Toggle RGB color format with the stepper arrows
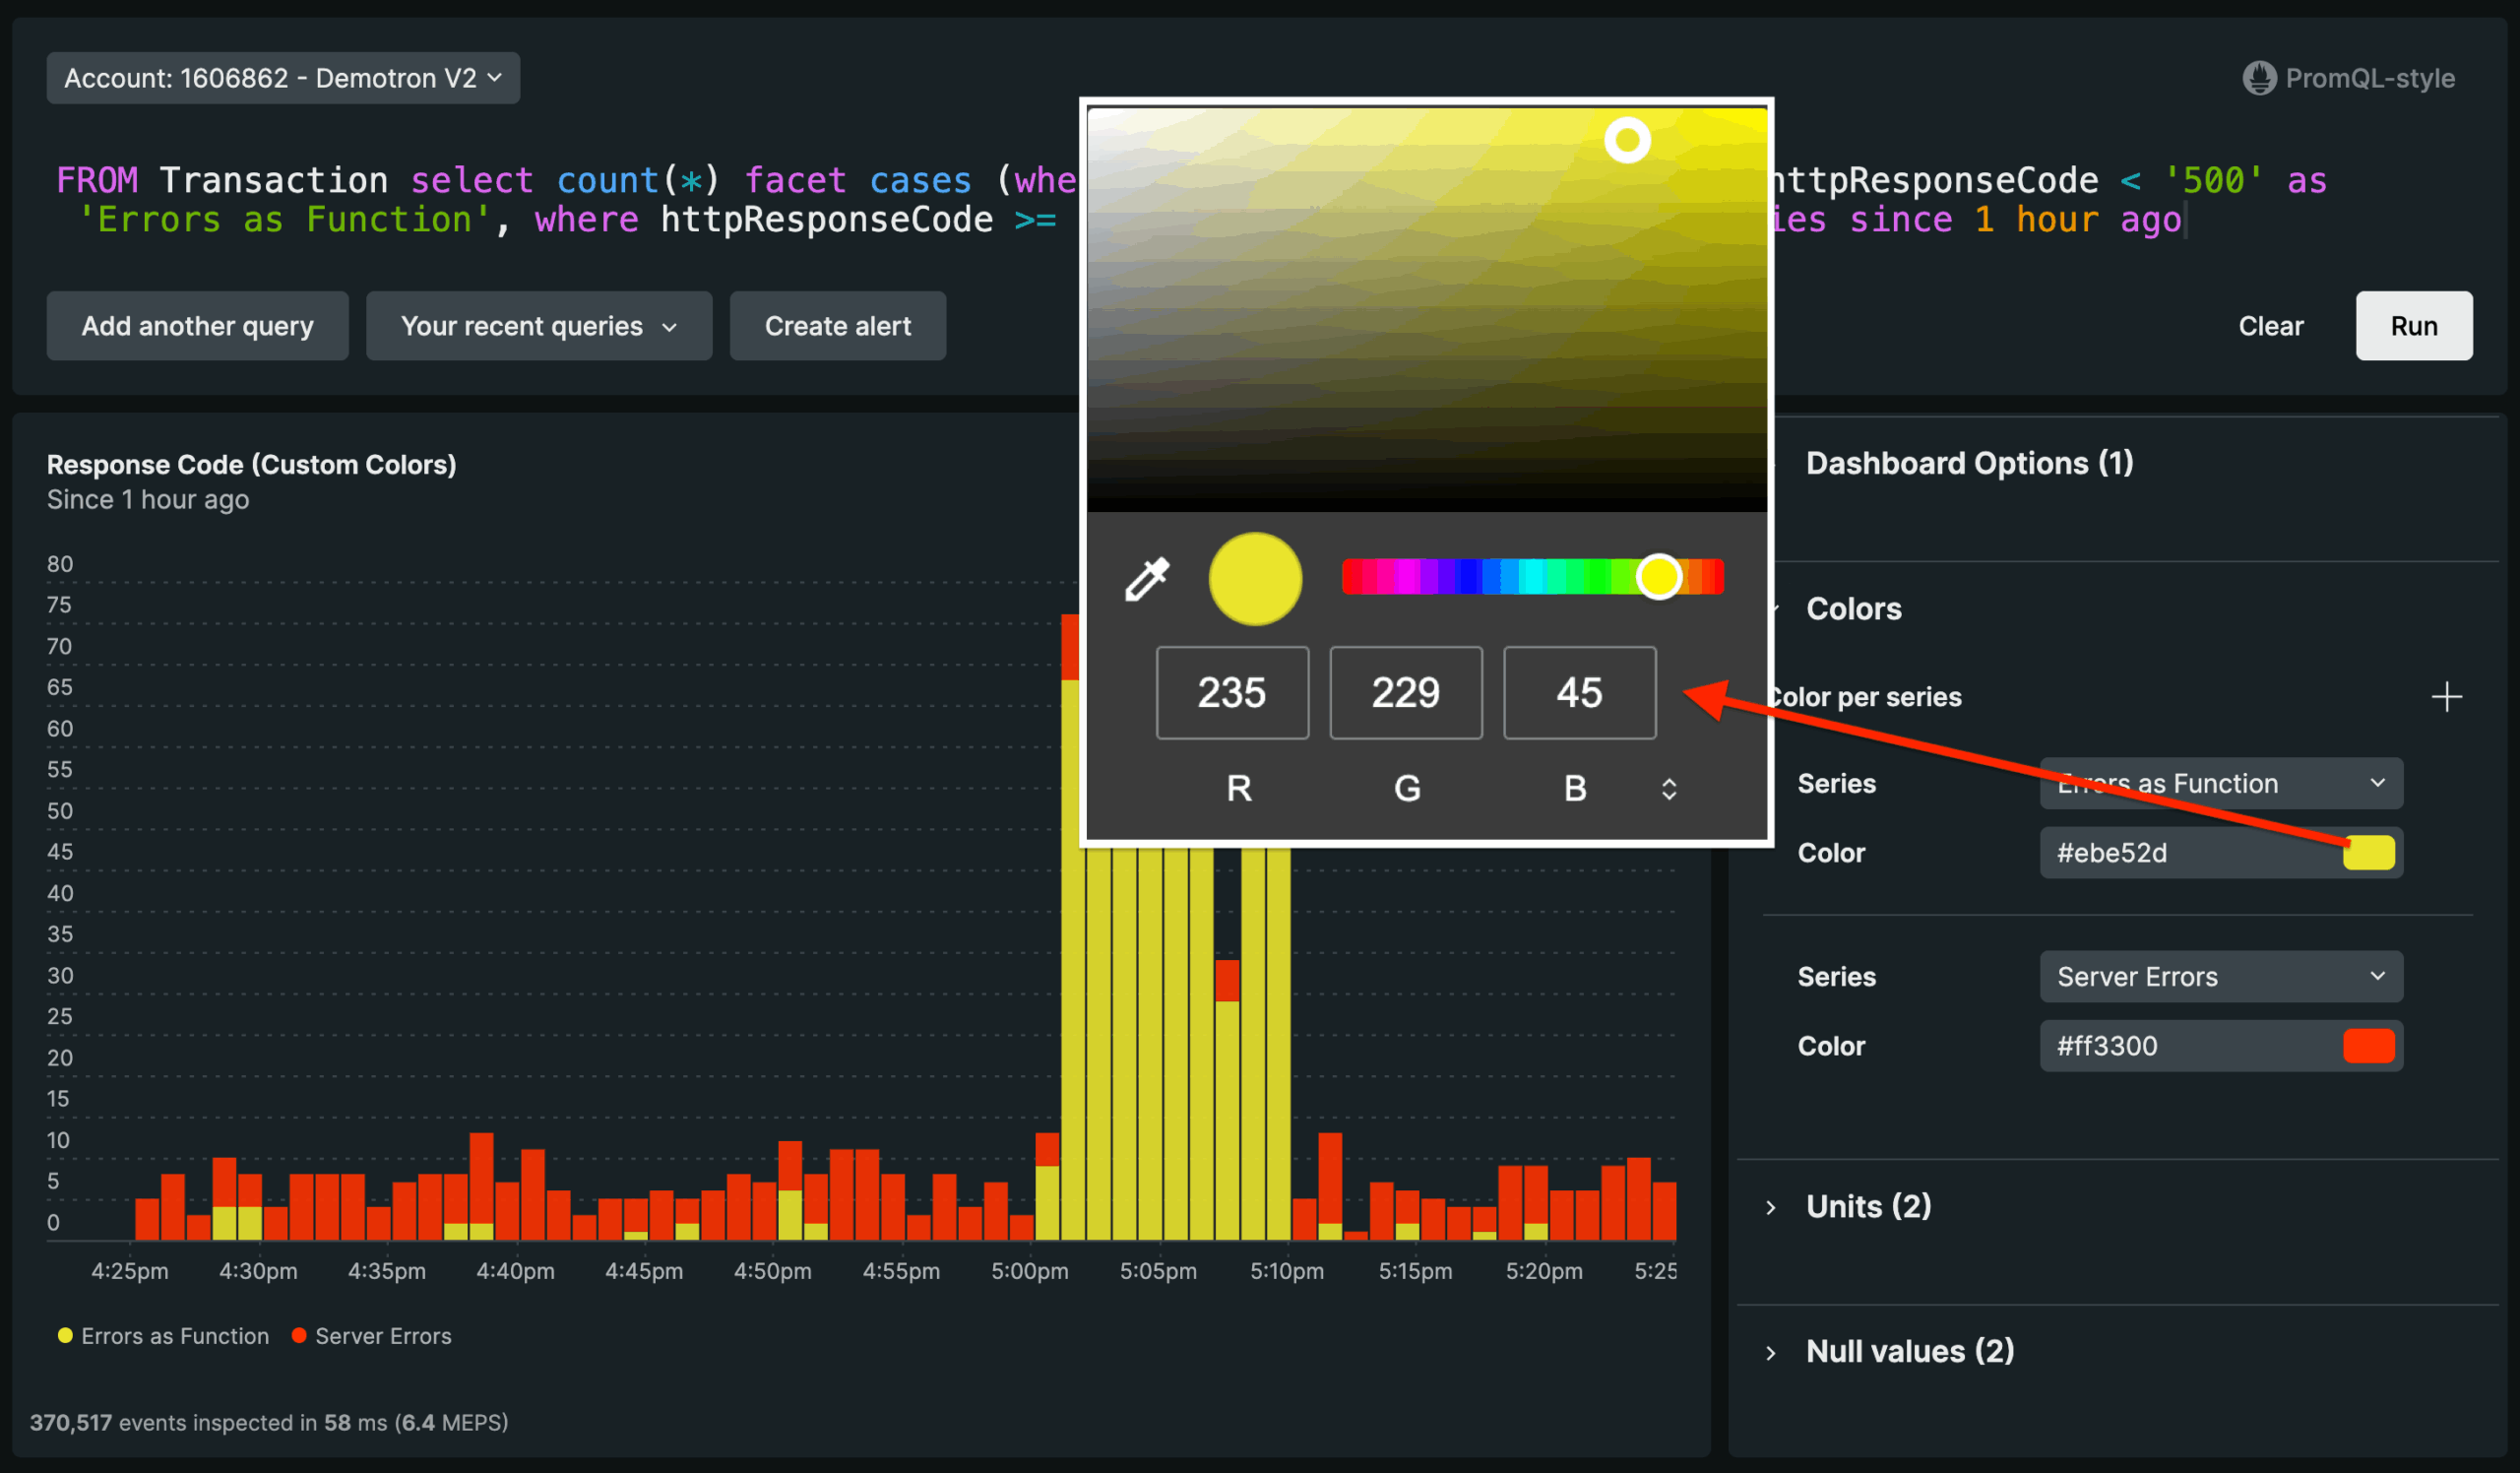 click(1669, 789)
